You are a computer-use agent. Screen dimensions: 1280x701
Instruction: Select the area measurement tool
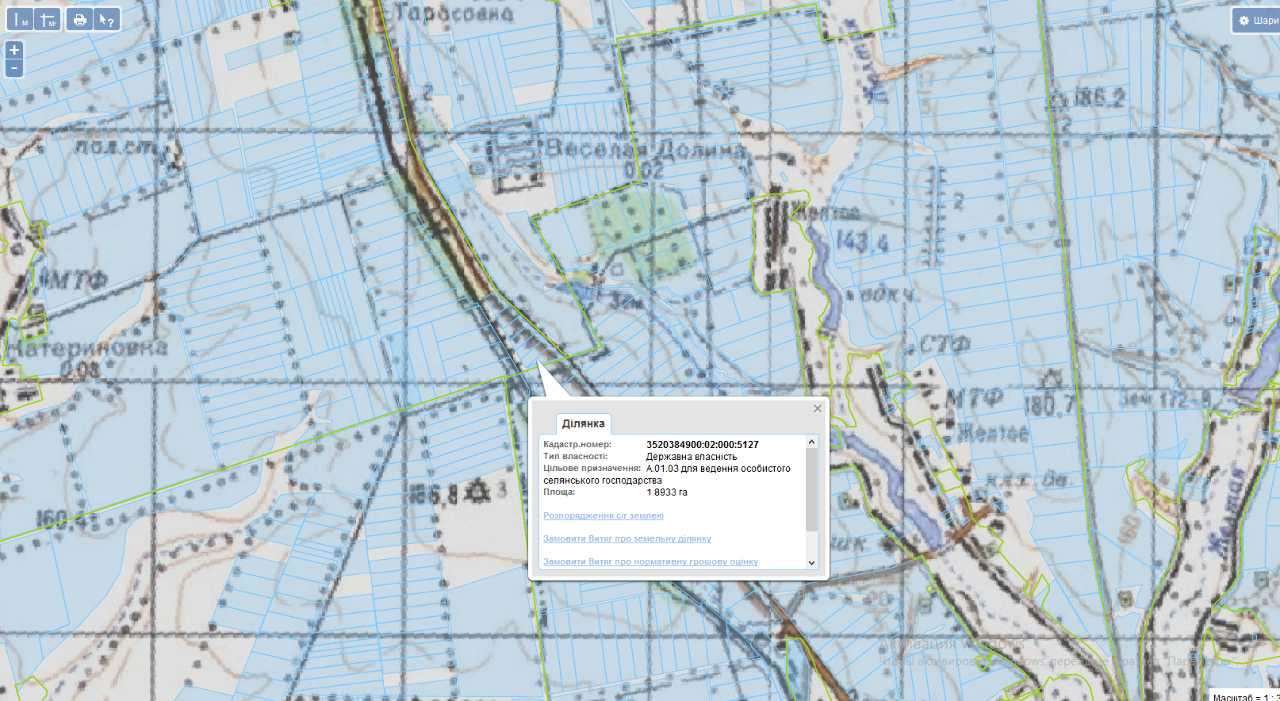[x=47, y=19]
